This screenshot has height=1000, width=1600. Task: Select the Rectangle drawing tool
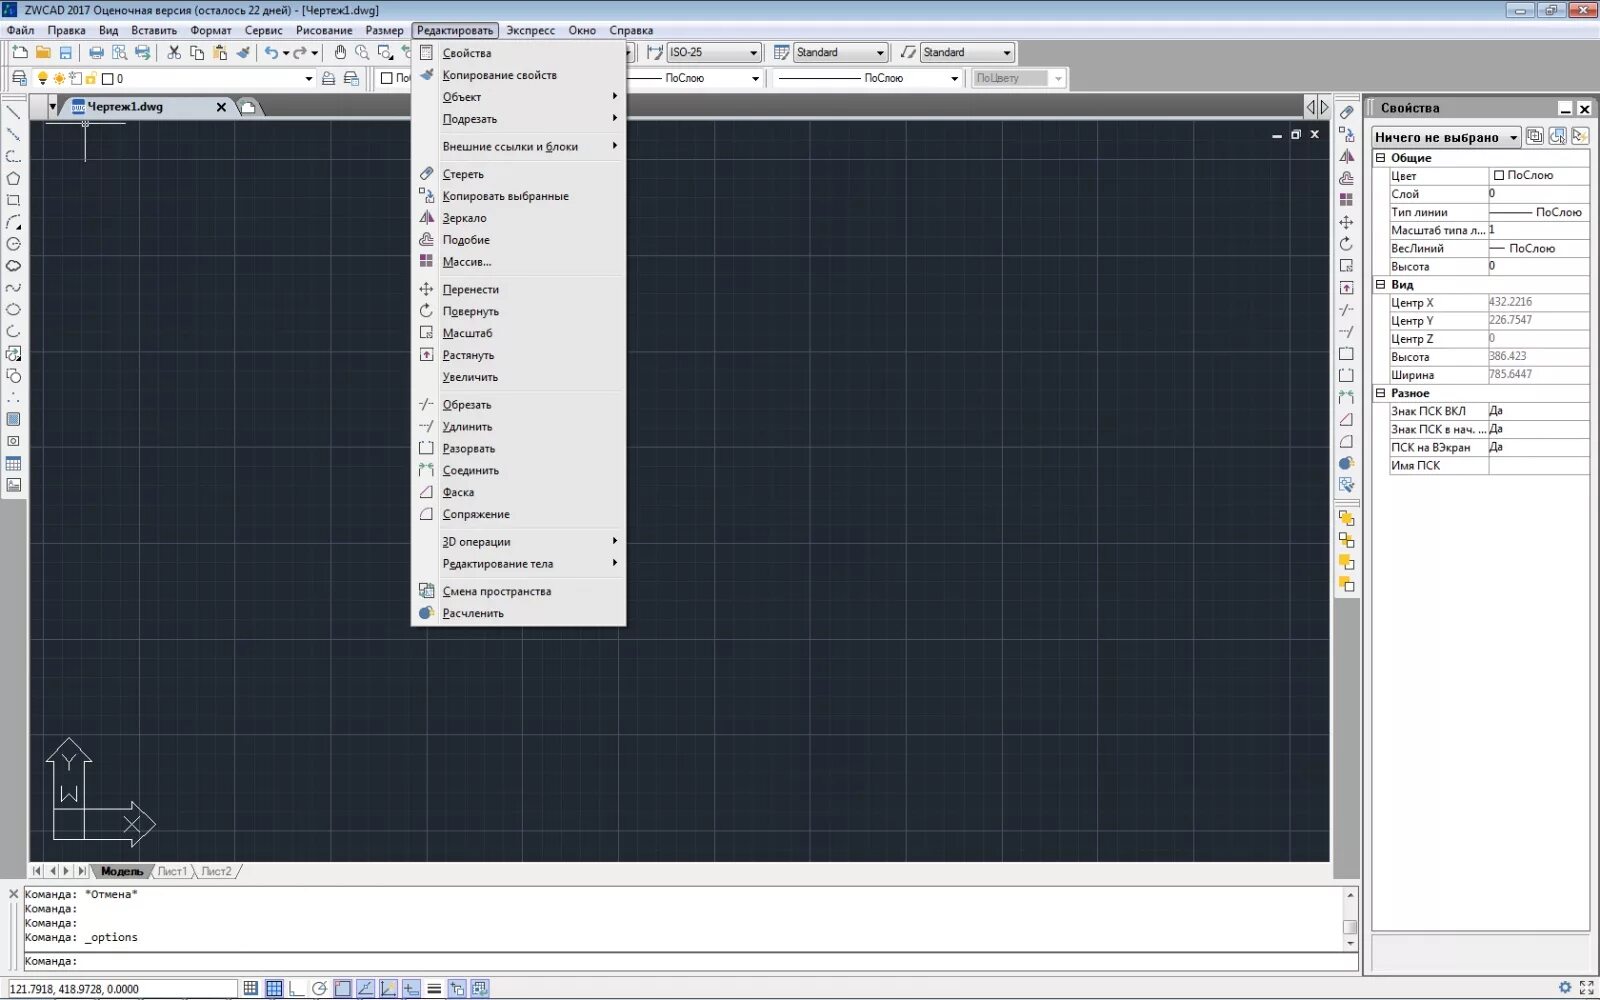point(13,200)
